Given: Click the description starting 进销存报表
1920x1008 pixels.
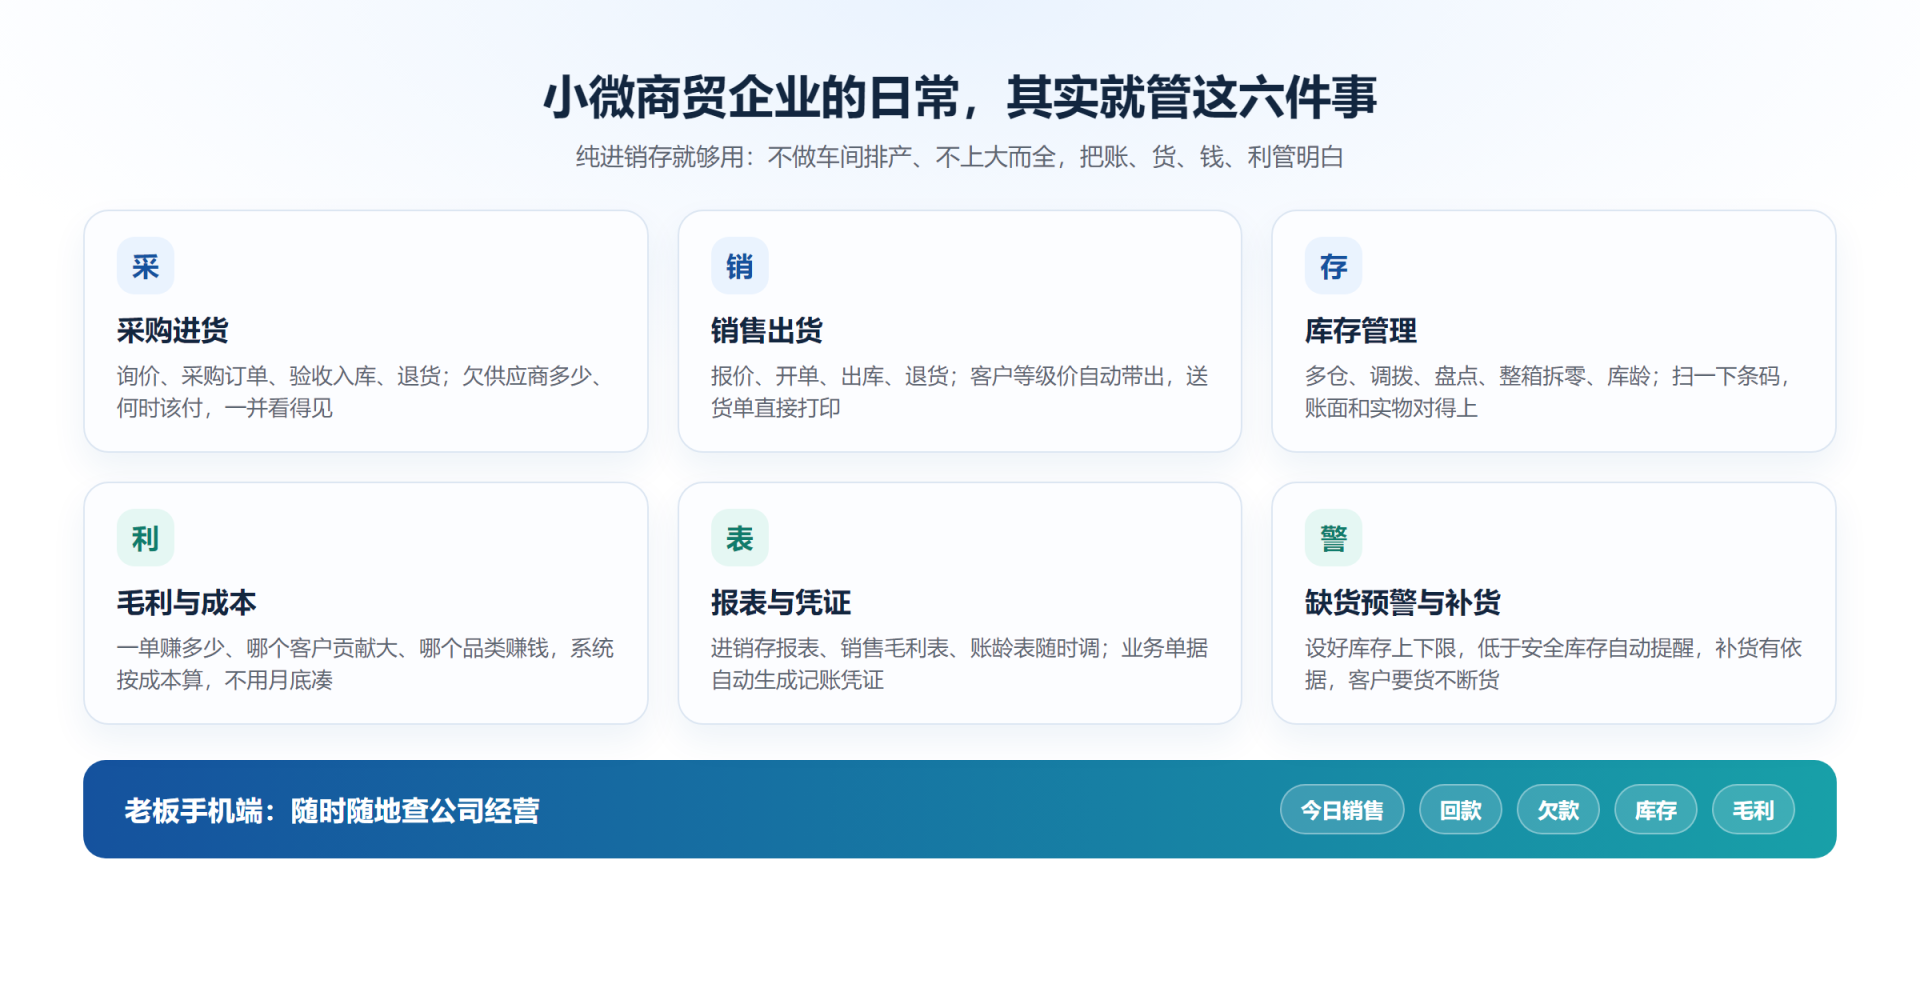Looking at the screenshot, I should [x=960, y=664].
